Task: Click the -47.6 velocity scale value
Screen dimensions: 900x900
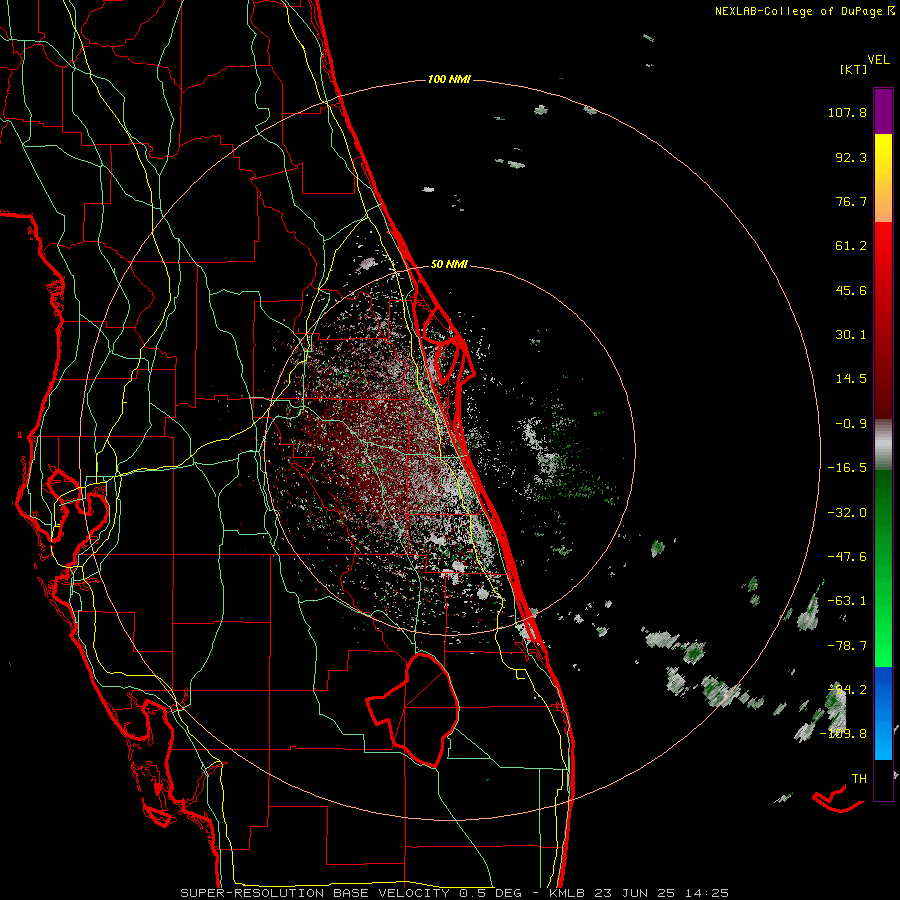Action: (847, 557)
